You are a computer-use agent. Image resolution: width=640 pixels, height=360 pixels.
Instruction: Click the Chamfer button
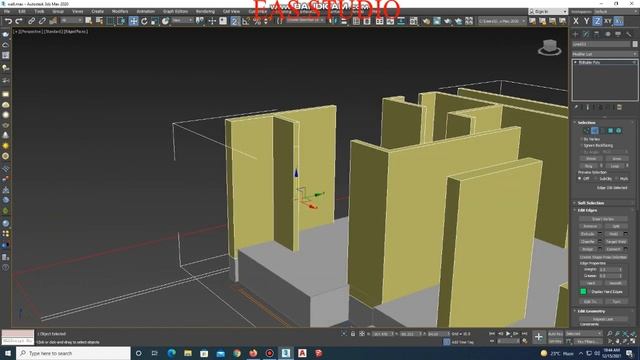click(x=588, y=242)
